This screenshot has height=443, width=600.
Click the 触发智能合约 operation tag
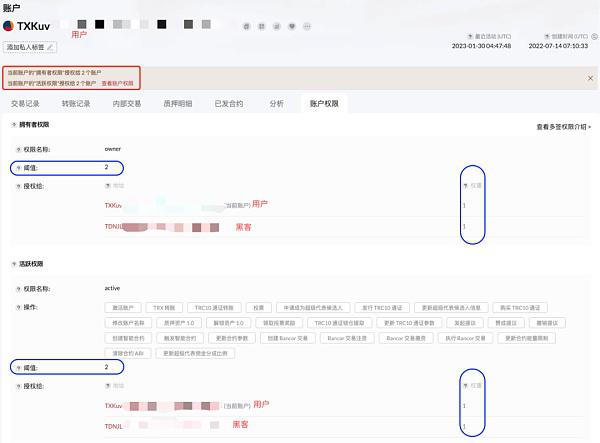175,339
